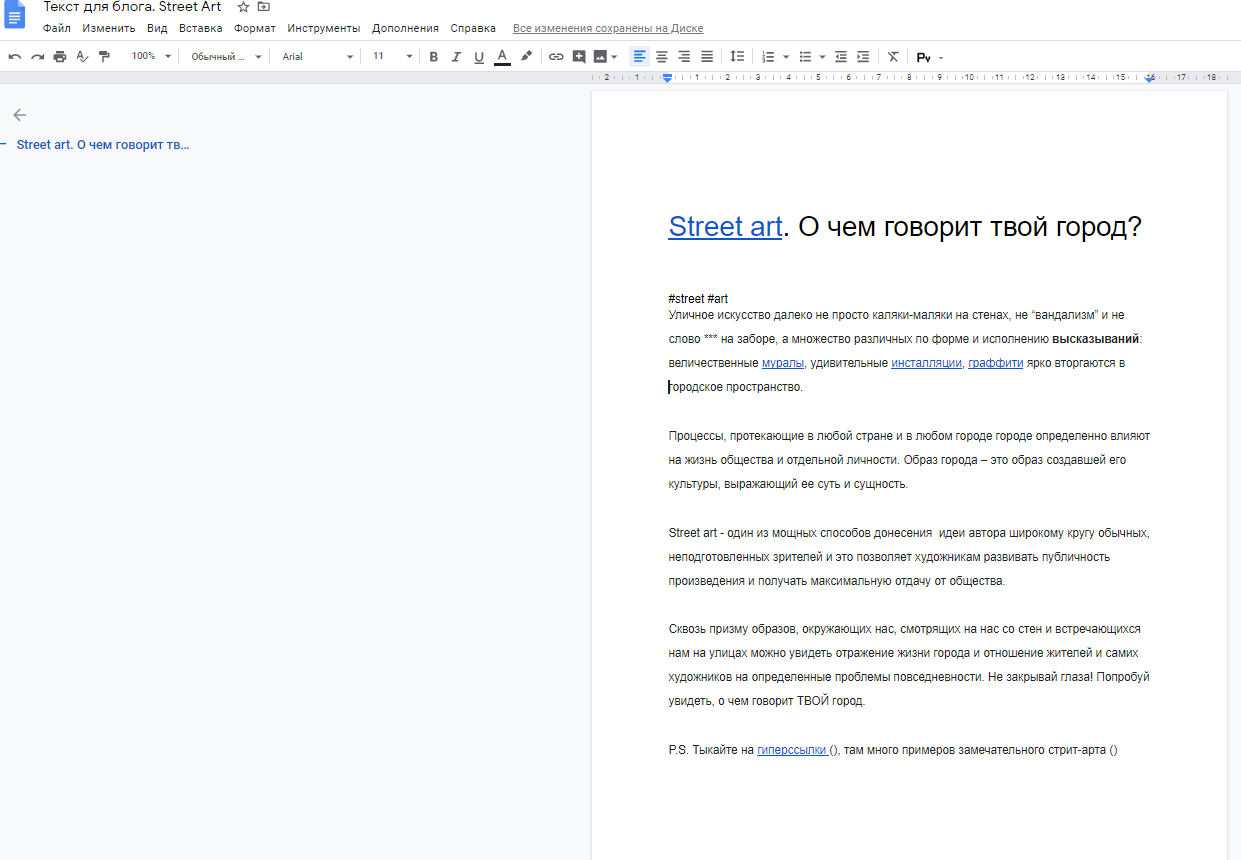
Task: Click the move-to-folder icon next to the title
Action: (x=264, y=7)
